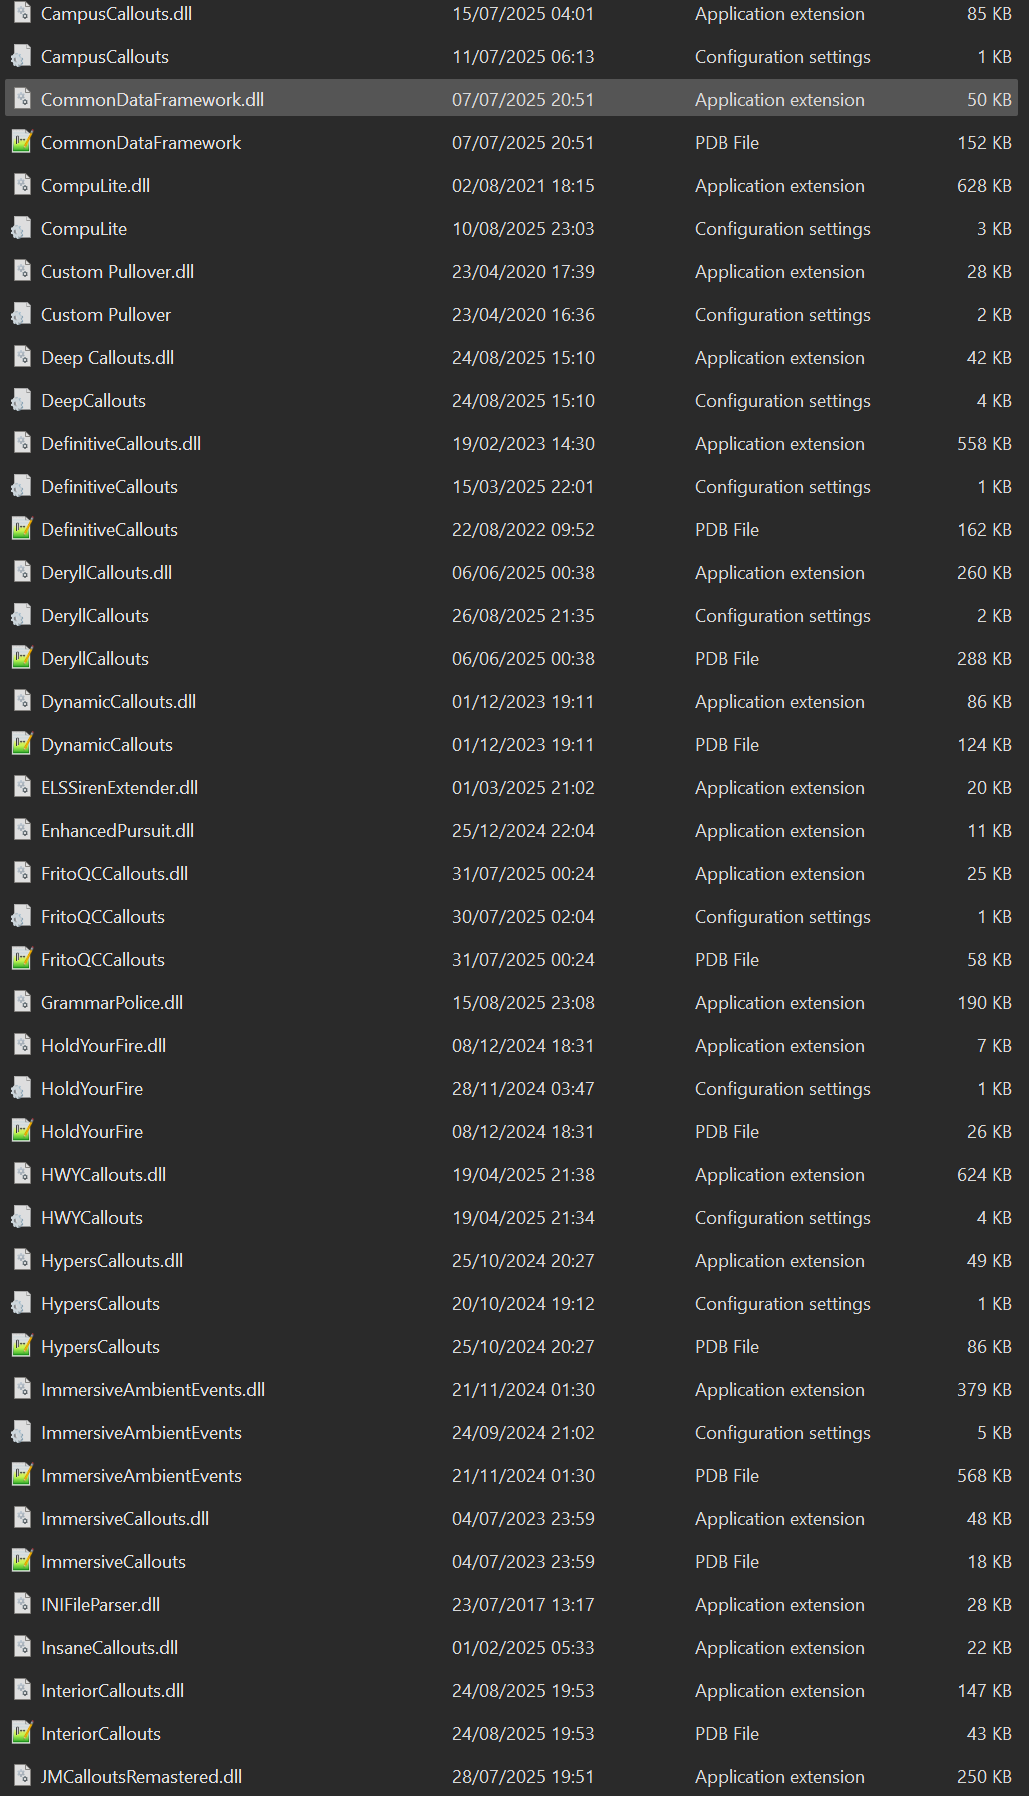
Task: Select HWYCallouts configuration settings file name
Action: click(92, 1218)
